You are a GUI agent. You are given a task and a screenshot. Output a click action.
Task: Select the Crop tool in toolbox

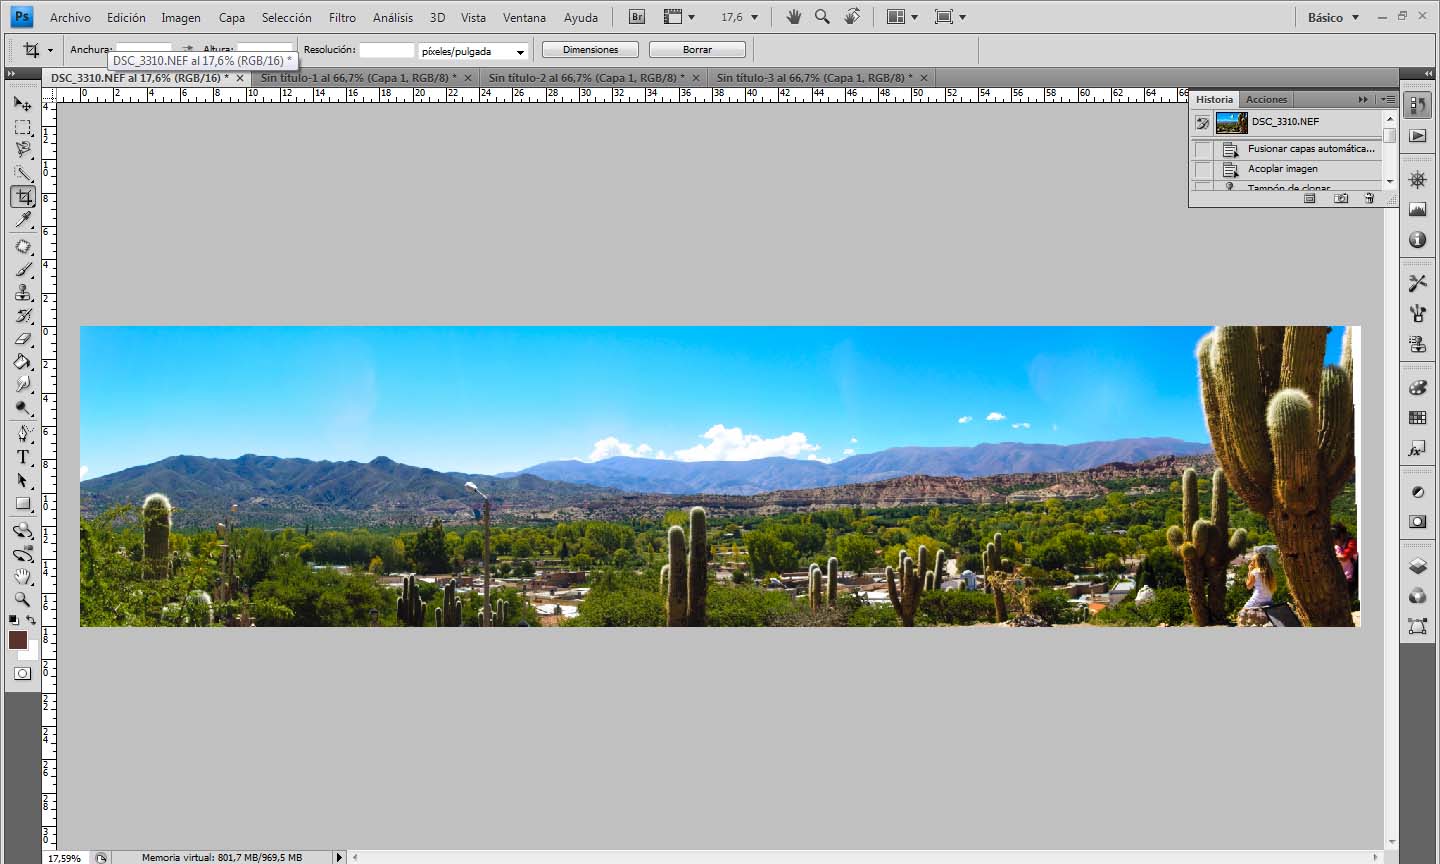click(x=23, y=196)
